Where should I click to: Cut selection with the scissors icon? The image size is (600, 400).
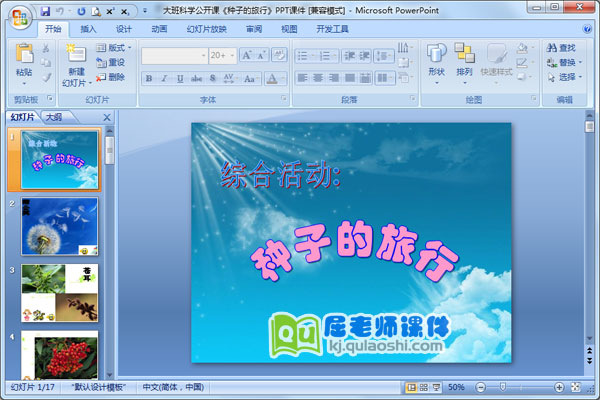coord(46,48)
